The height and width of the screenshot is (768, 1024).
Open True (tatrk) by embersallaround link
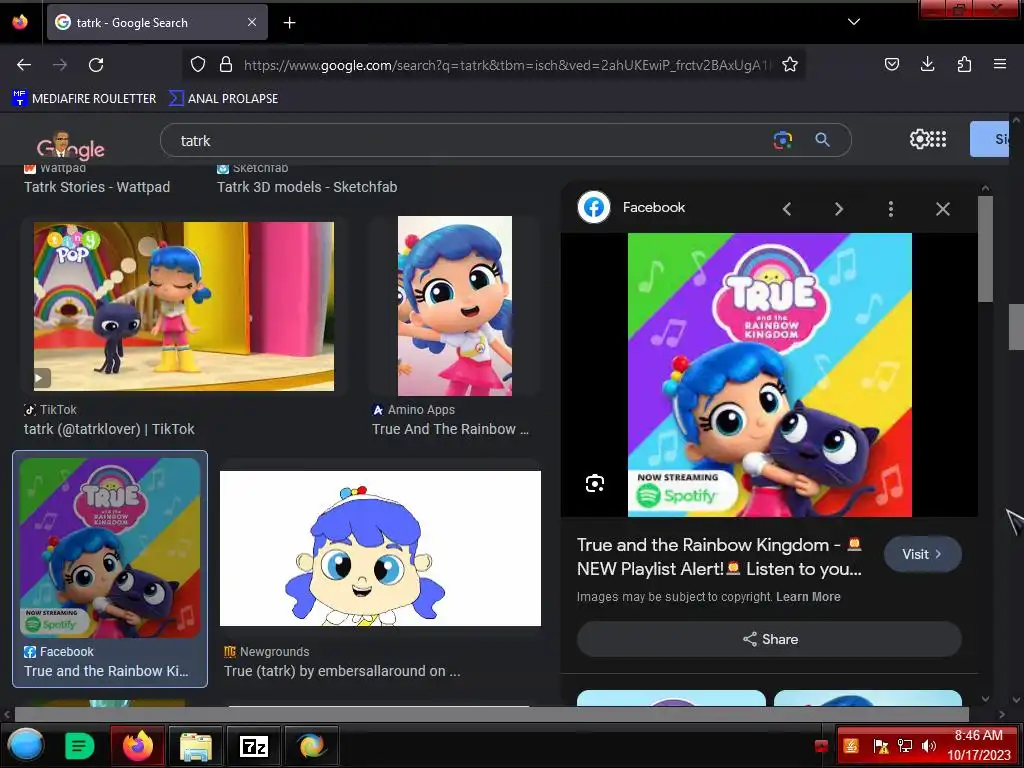point(342,671)
